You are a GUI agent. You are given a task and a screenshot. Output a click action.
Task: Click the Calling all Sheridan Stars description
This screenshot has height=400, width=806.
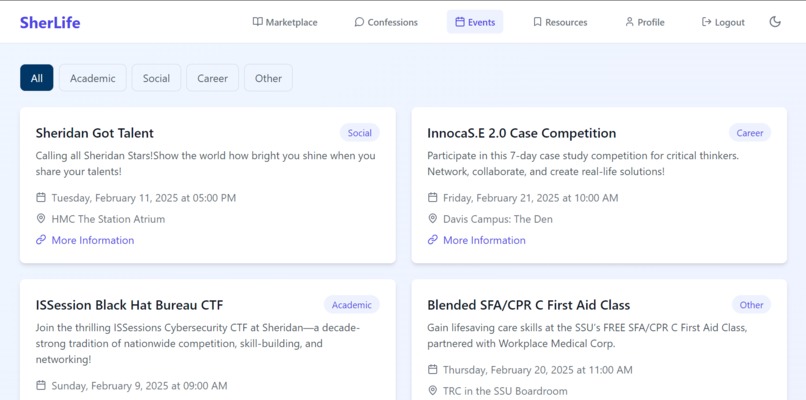coord(206,163)
